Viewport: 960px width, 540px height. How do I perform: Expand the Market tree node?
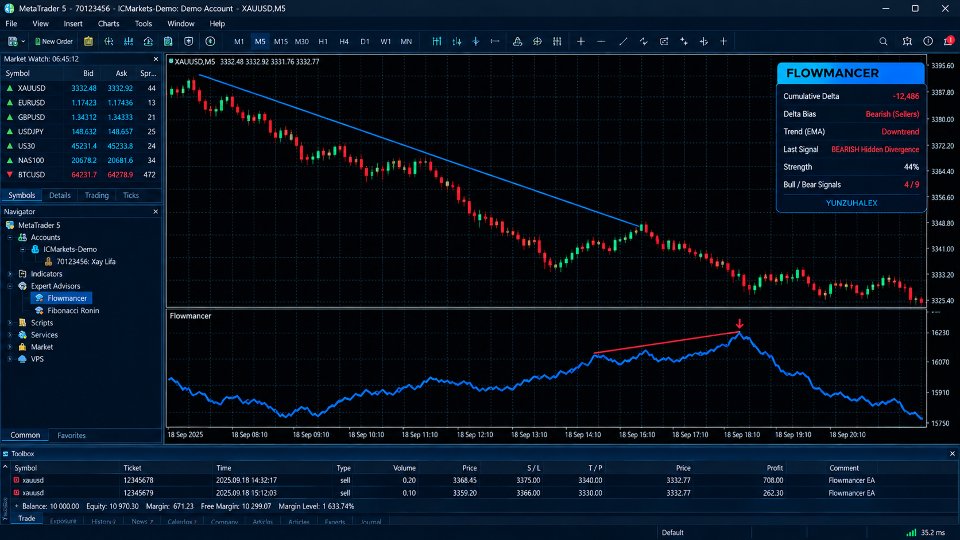[10, 347]
